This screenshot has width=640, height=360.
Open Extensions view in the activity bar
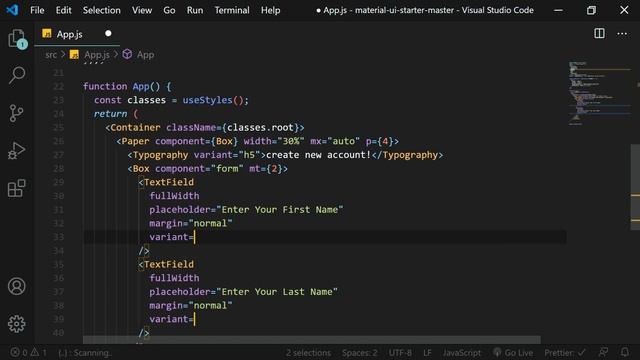click(x=17, y=188)
